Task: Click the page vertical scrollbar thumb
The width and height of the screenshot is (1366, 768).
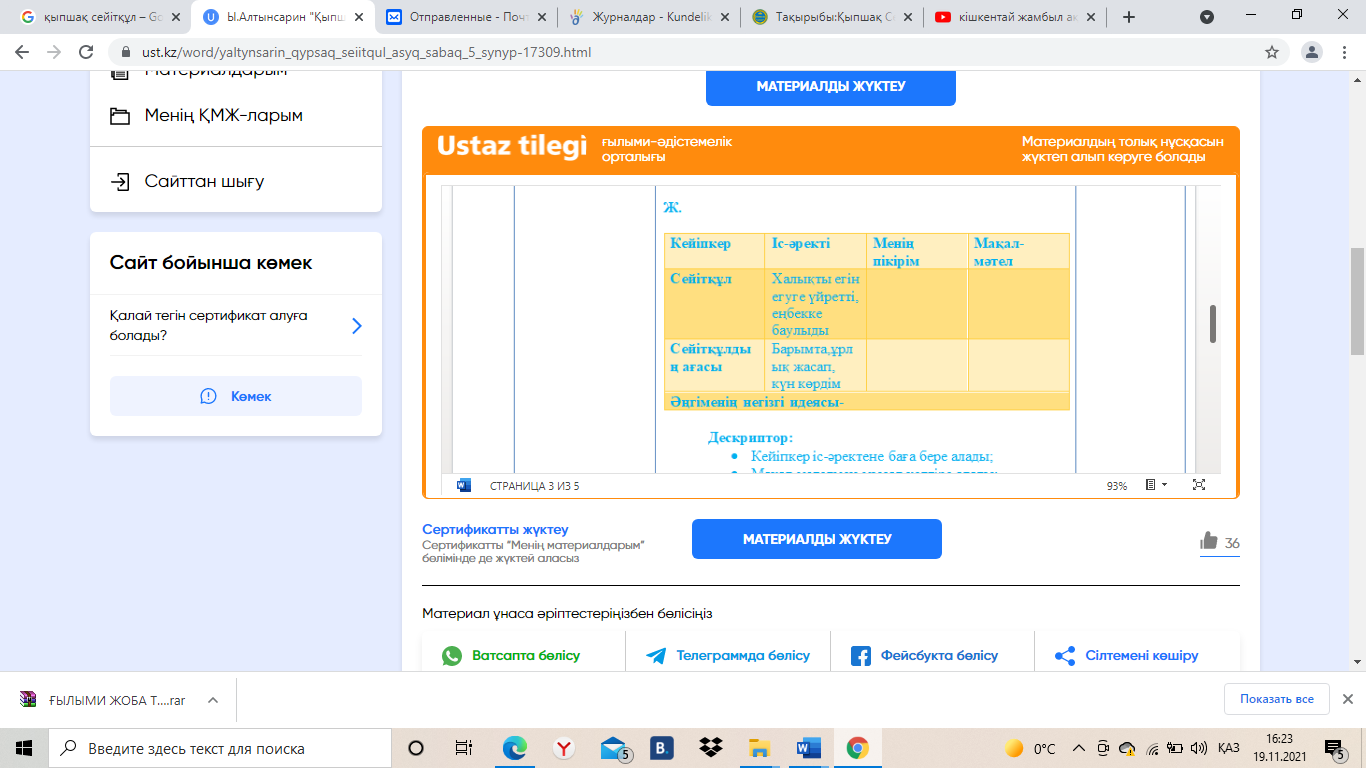Action: tap(1357, 301)
